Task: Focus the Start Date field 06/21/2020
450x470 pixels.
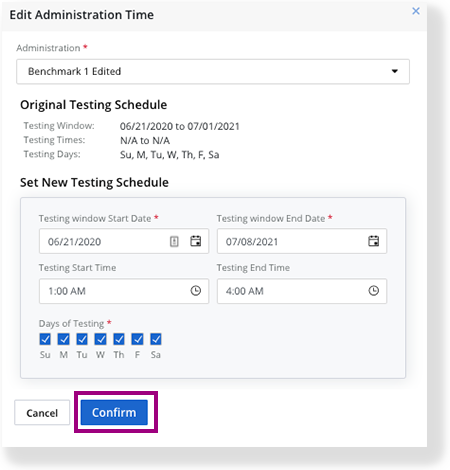Action: click(124, 241)
